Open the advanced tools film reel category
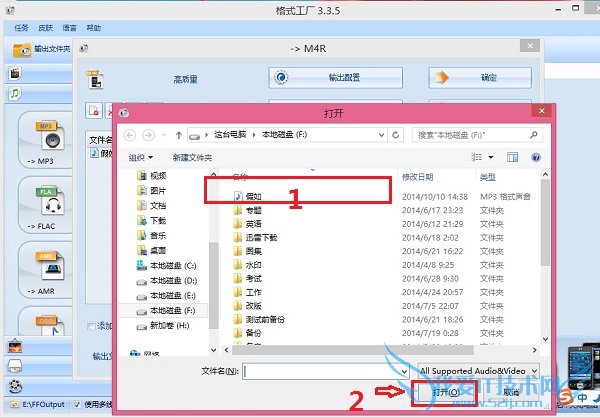 point(15,386)
